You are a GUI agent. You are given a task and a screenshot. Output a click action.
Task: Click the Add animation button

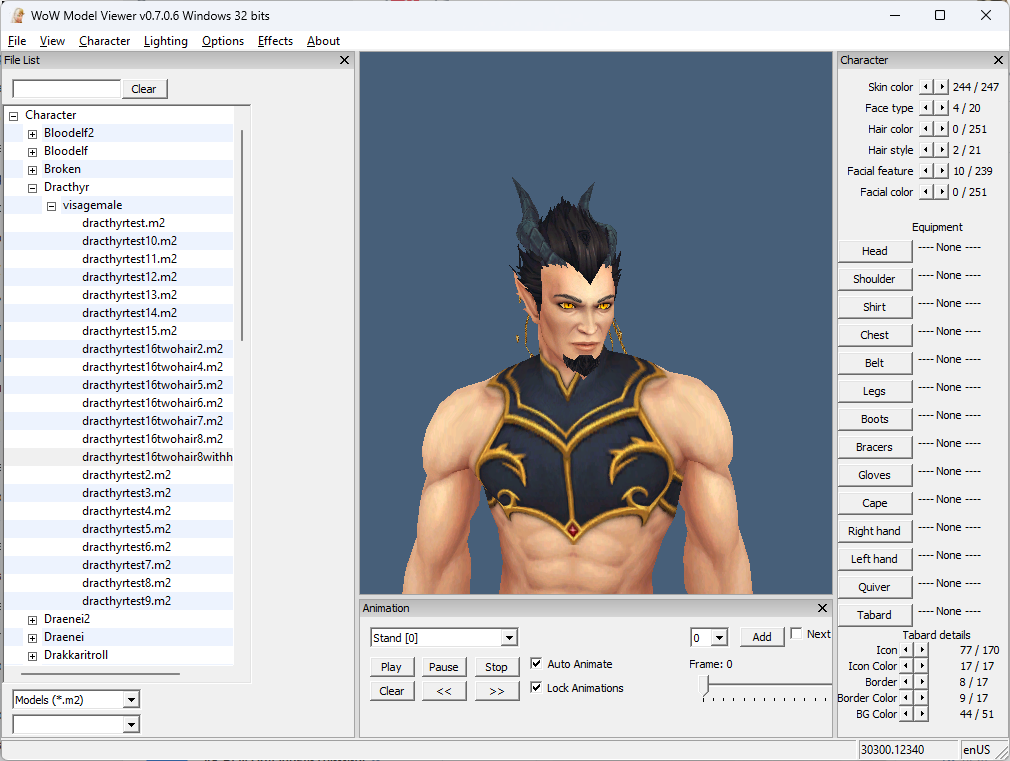pyautogui.click(x=762, y=637)
